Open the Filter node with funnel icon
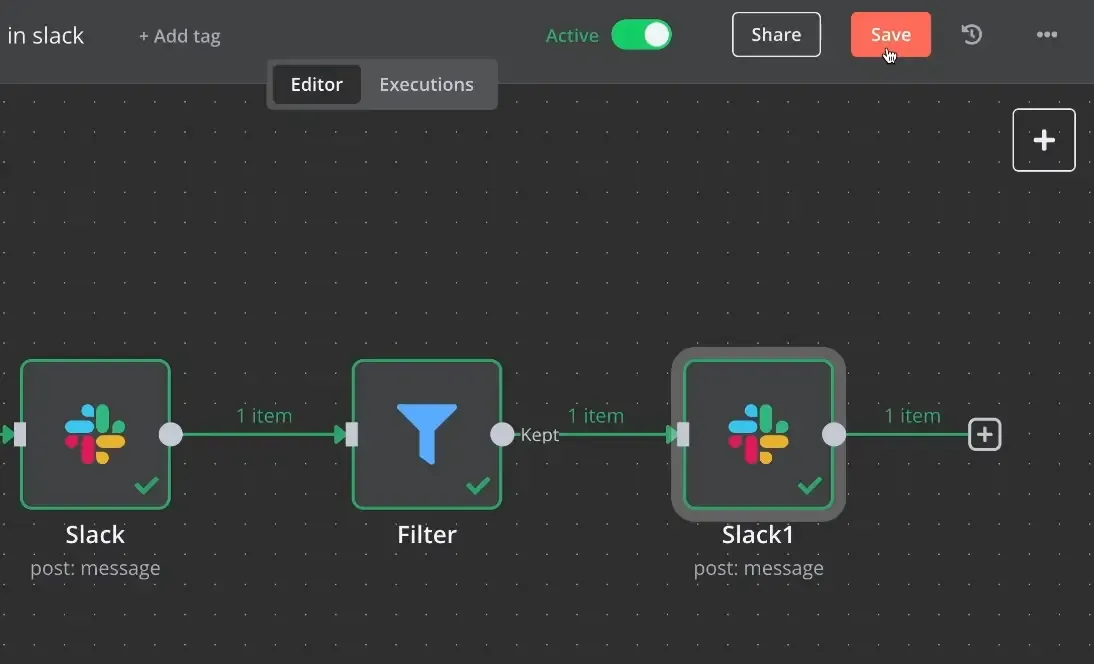Screen dimensions: 1094x664 [x=427, y=434]
